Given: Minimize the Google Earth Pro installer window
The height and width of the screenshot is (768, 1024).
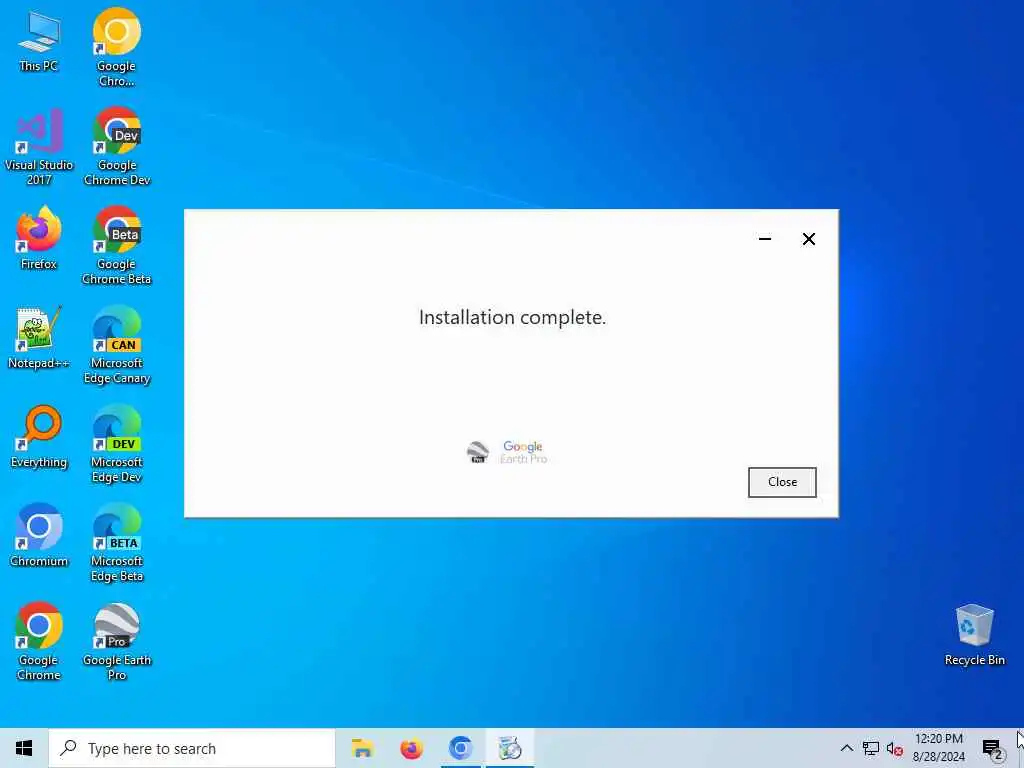Looking at the screenshot, I should pos(765,239).
